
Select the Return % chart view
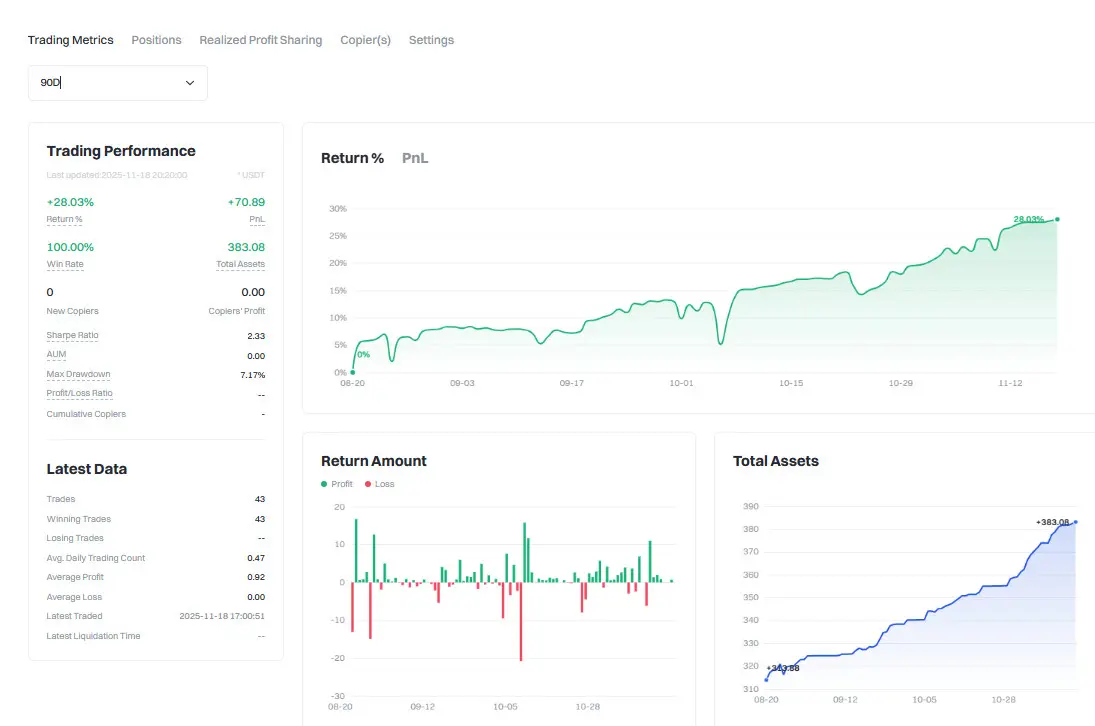[352, 158]
